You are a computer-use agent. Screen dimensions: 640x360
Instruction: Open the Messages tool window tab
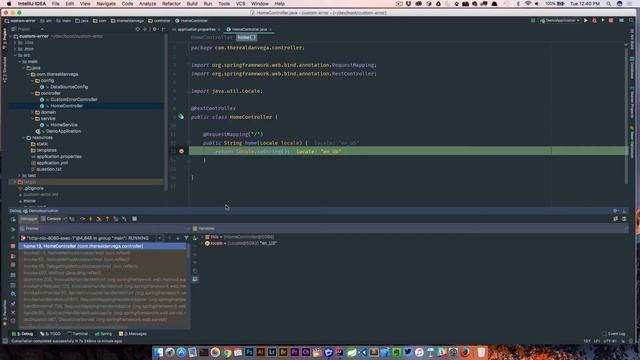[133, 334]
